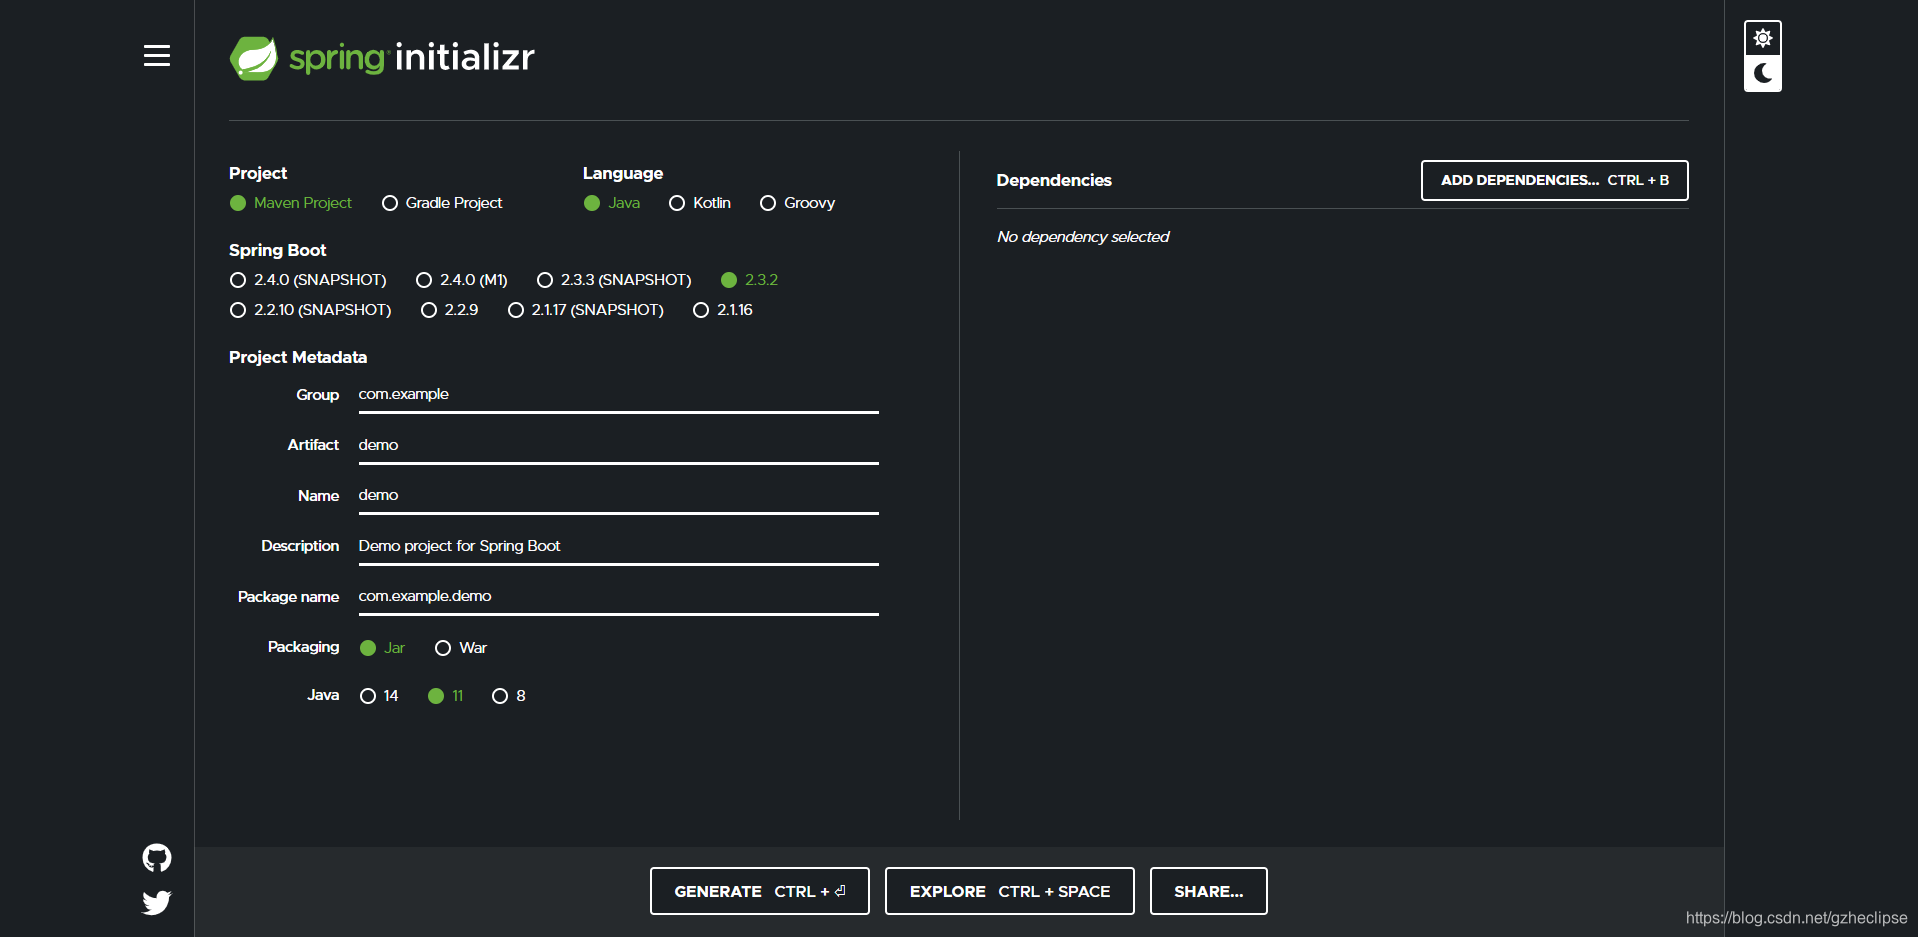This screenshot has height=937, width=1918.
Task: Switch to light theme sun icon
Action: (x=1762, y=38)
